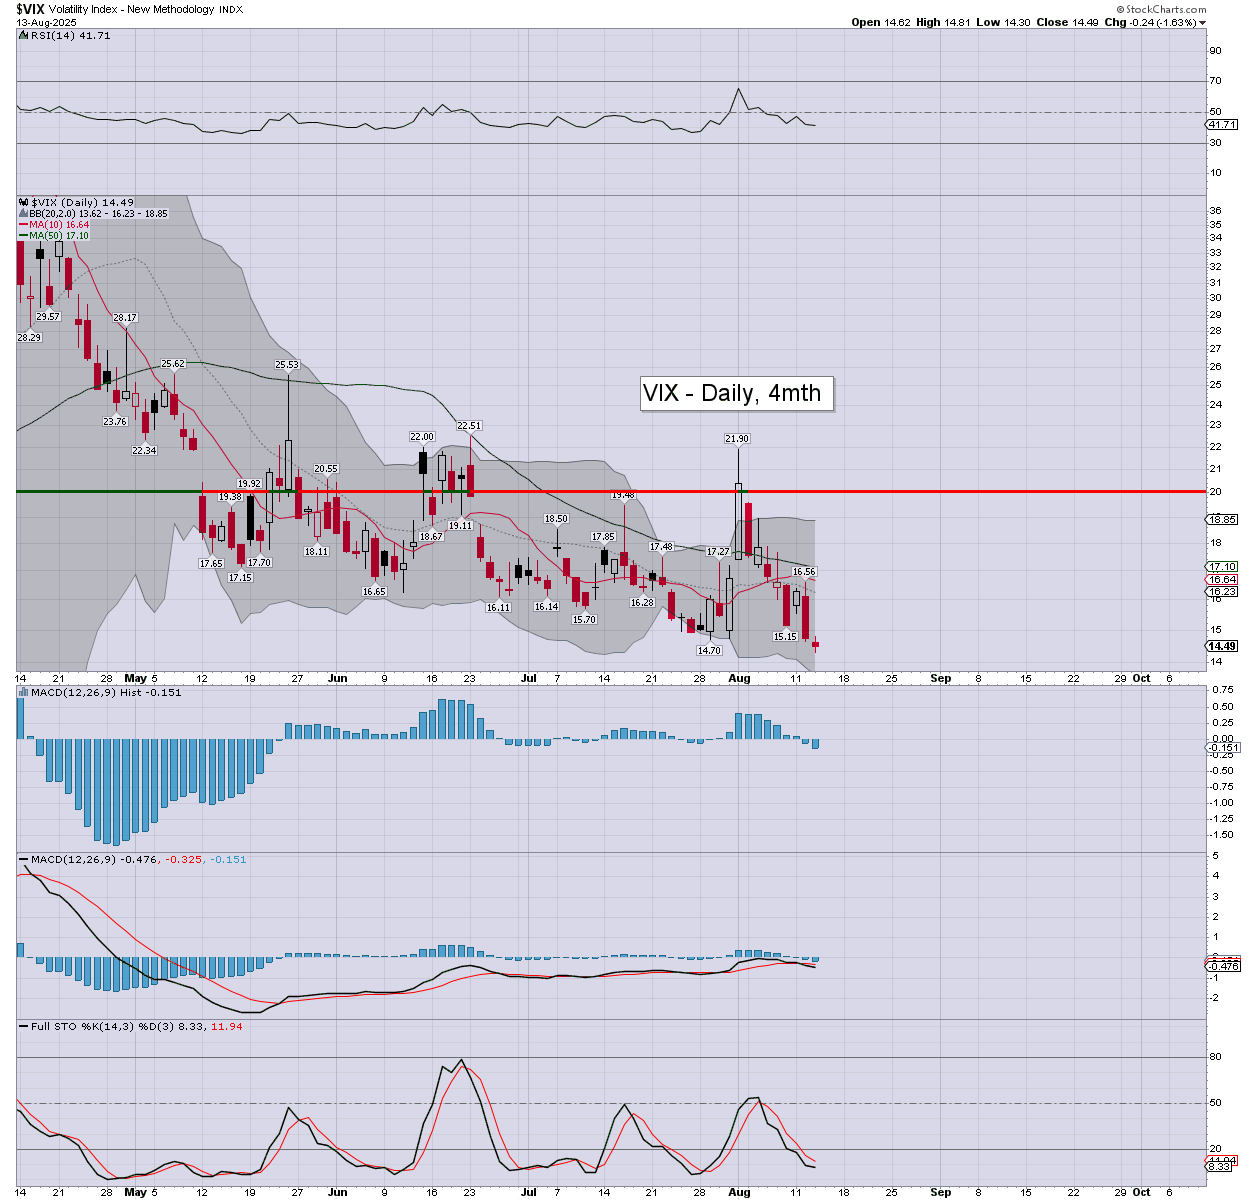Click the Full STO %K legend line marker
Image resolution: width=1250 pixels, height=1200 pixels.
coord(23,1026)
